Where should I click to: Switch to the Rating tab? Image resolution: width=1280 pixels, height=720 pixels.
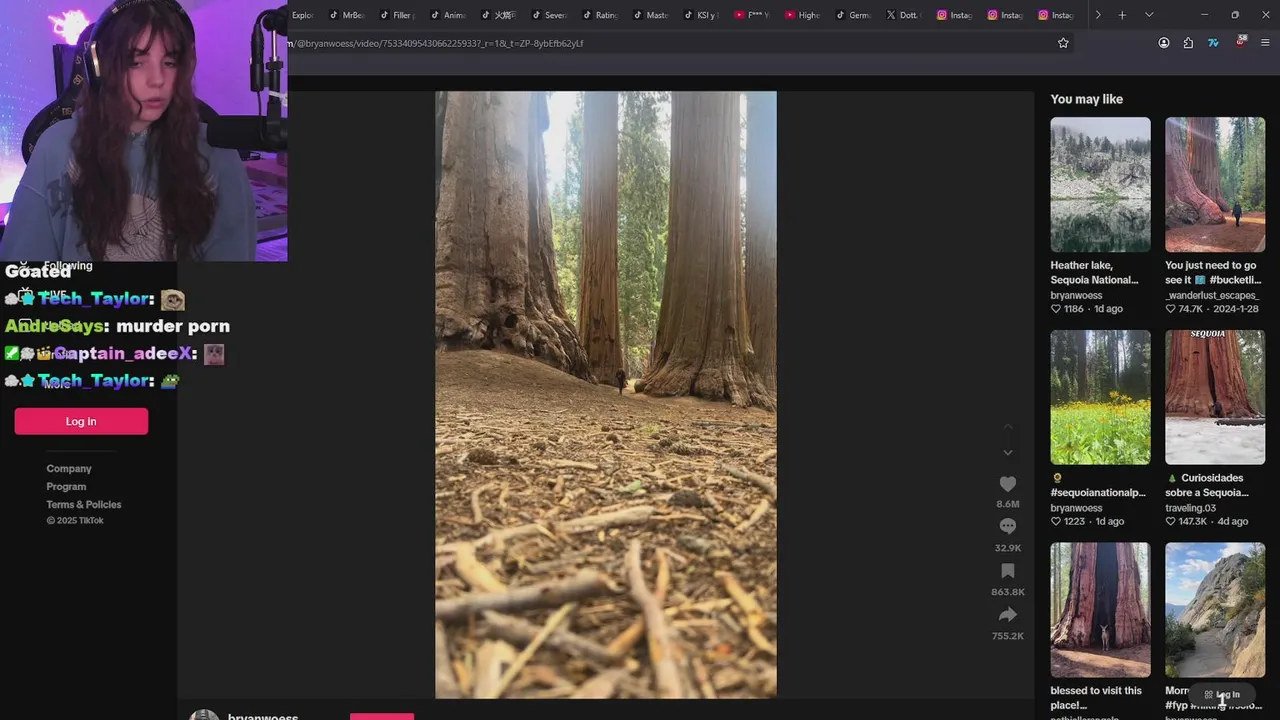point(601,15)
